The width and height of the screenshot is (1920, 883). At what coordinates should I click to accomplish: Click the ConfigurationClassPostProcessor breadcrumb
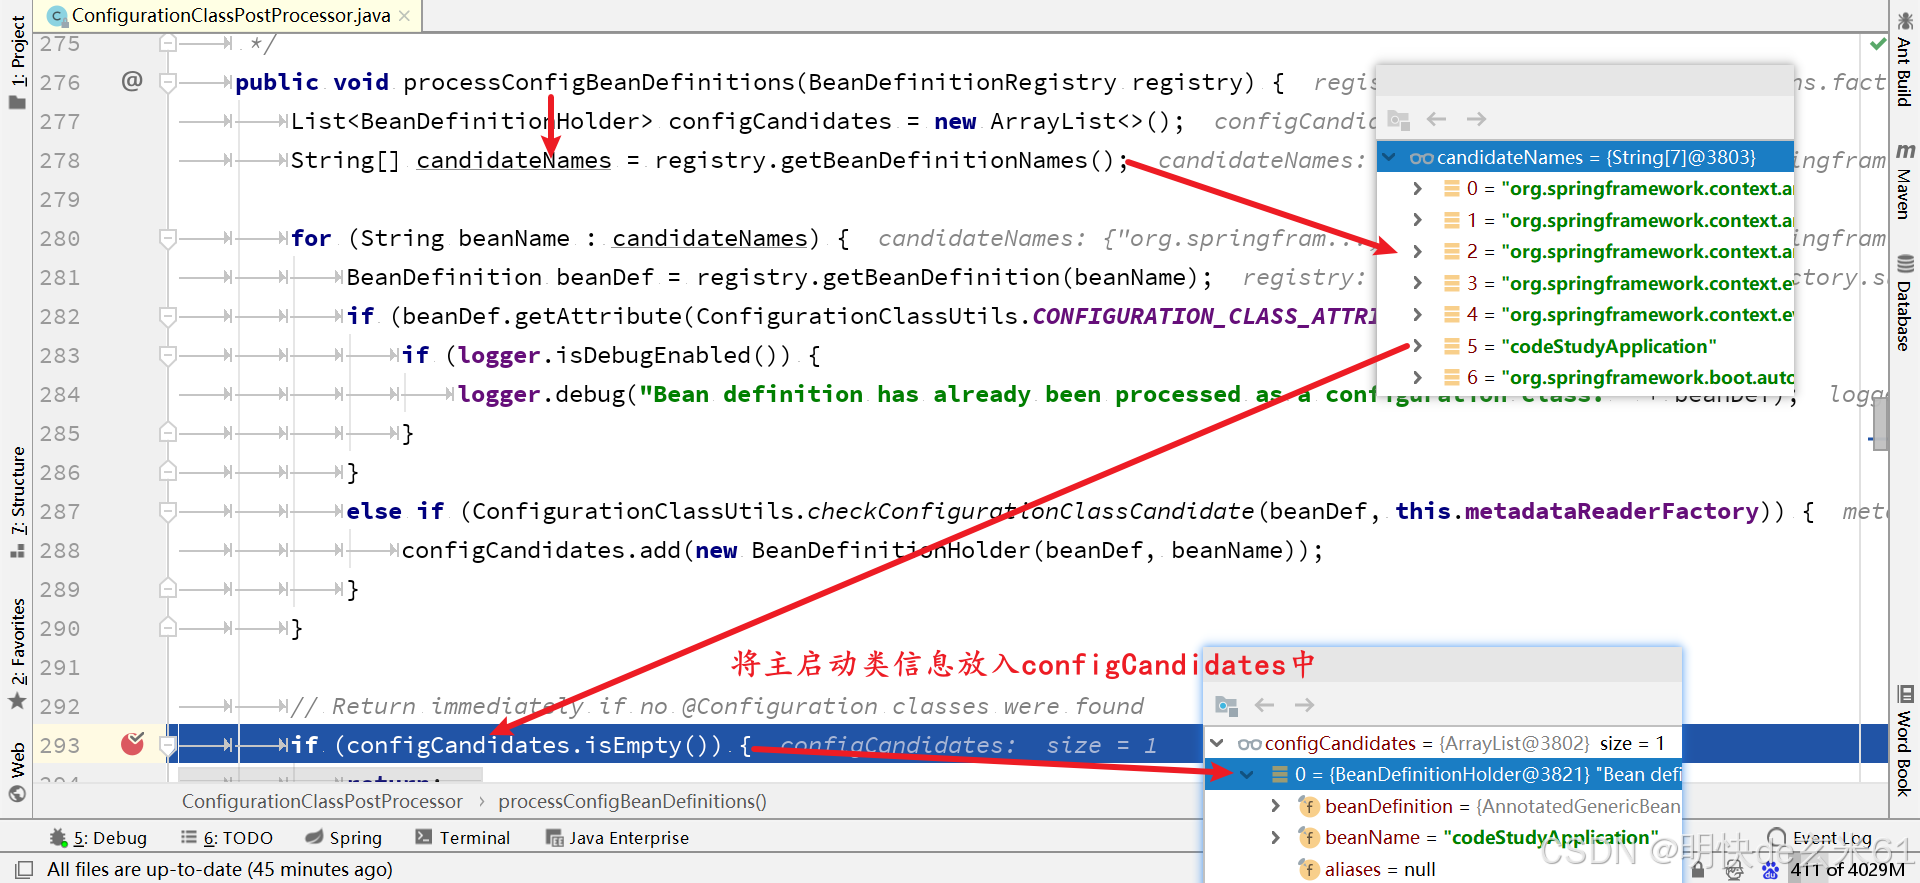click(322, 801)
